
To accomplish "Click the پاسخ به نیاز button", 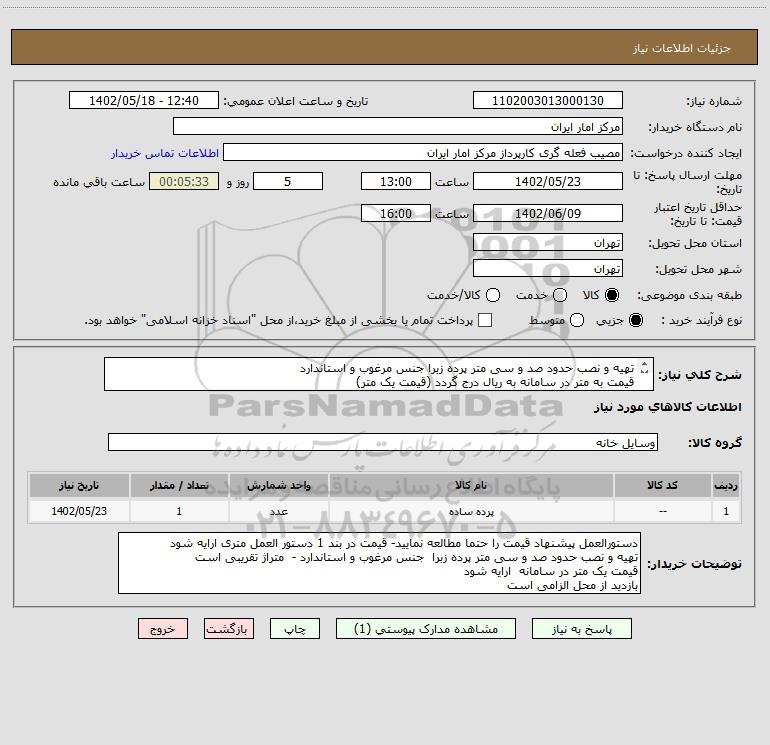I will click(x=581, y=629).
